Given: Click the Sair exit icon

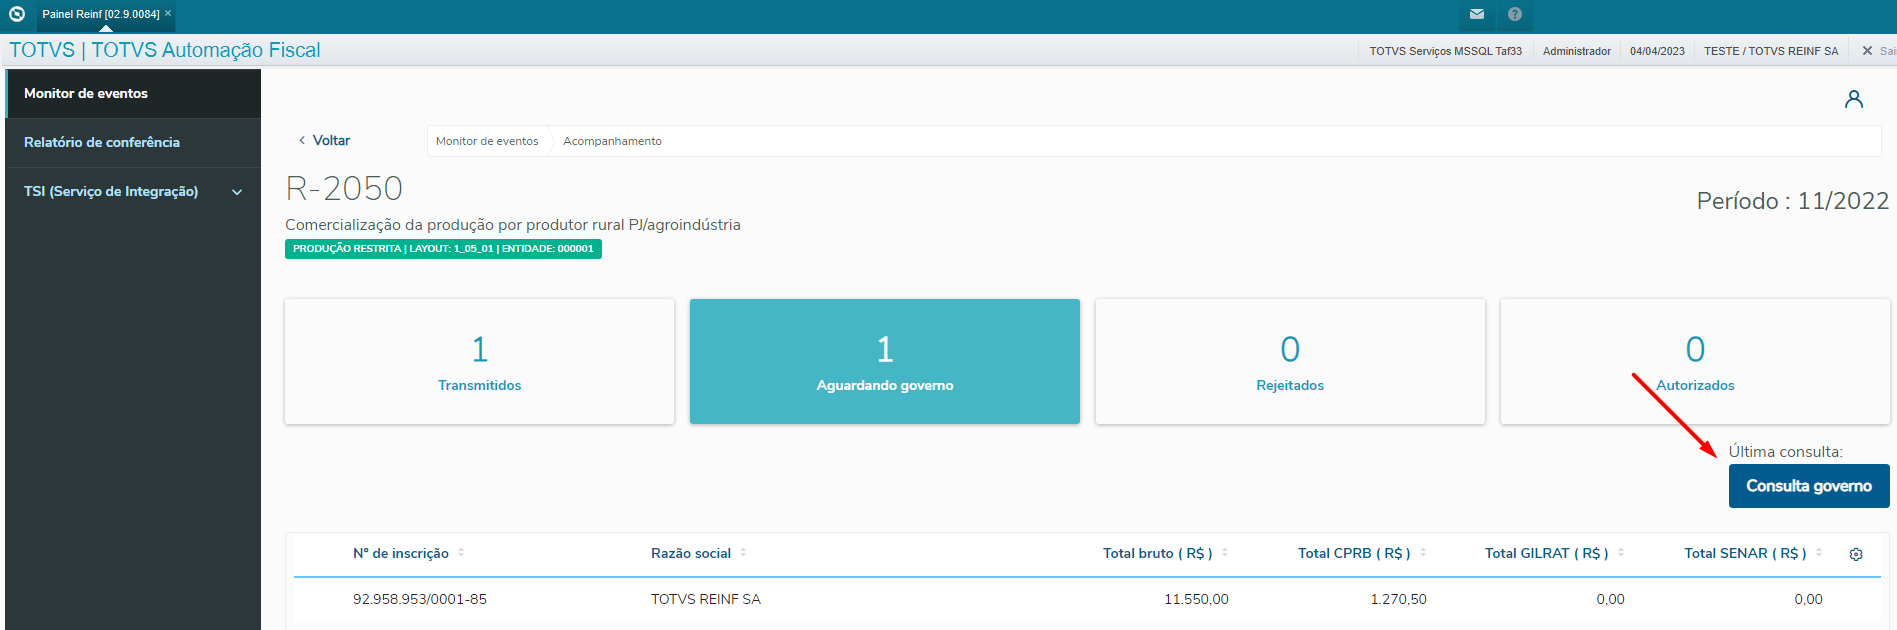Looking at the screenshot, I should point(1867,51).
